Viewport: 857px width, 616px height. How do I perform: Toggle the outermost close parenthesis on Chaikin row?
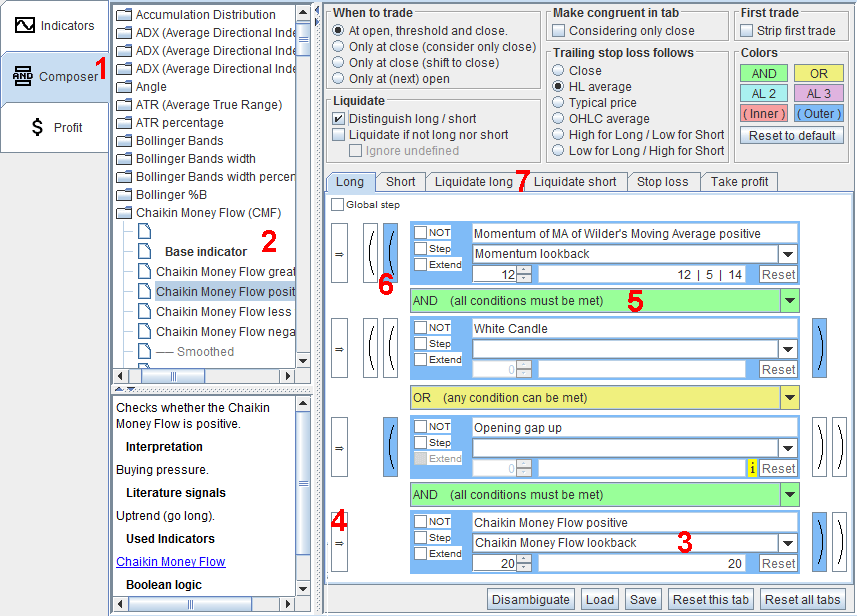click(x=839, y=542)
